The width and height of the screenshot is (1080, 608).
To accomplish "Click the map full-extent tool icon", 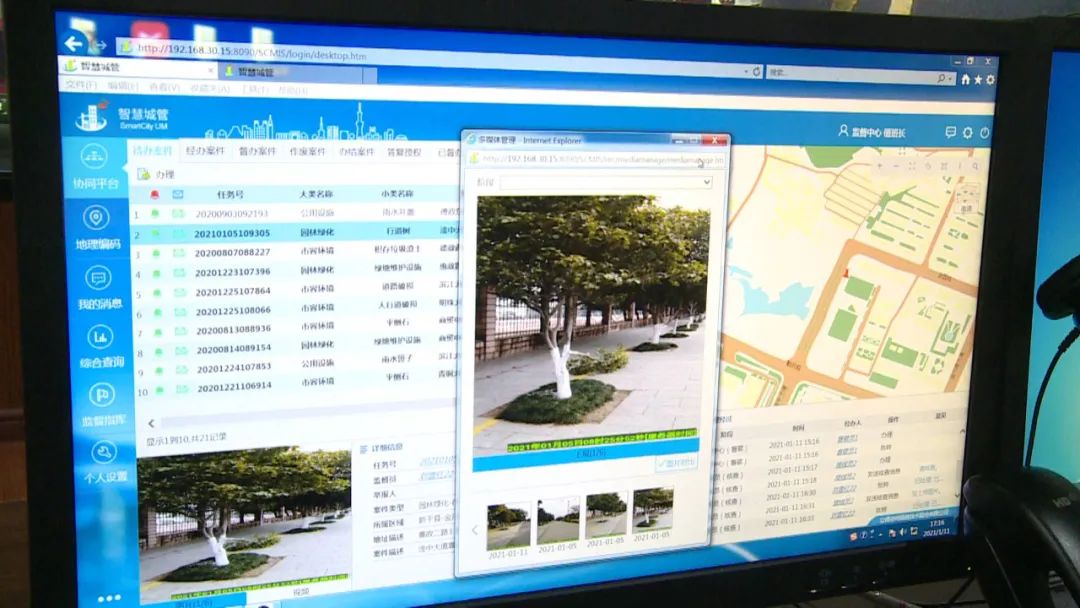I will point(912,166).
